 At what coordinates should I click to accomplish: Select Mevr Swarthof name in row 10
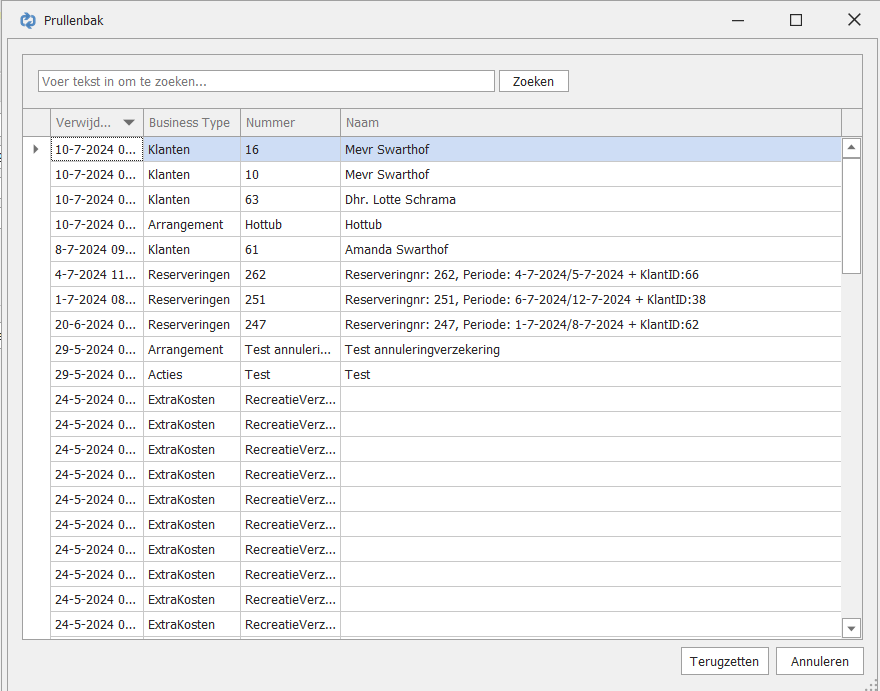387,175
